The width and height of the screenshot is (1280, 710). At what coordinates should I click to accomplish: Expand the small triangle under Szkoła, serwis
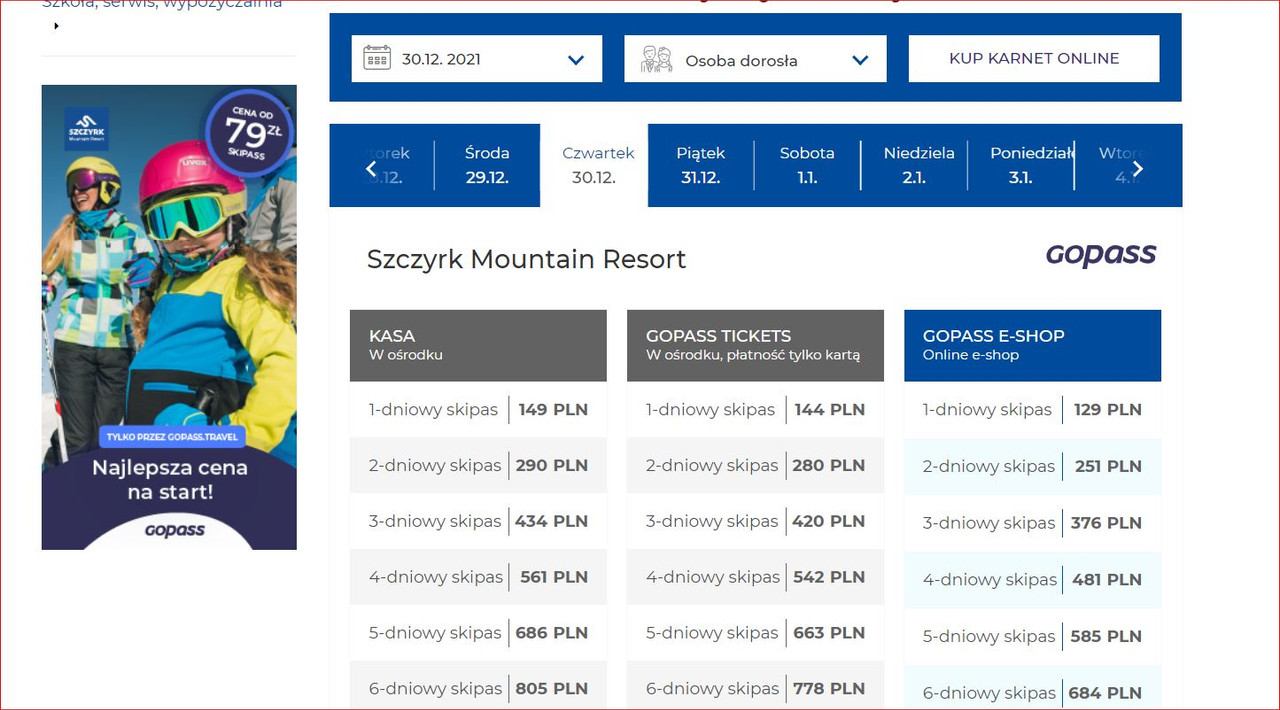tap(56, 26)
